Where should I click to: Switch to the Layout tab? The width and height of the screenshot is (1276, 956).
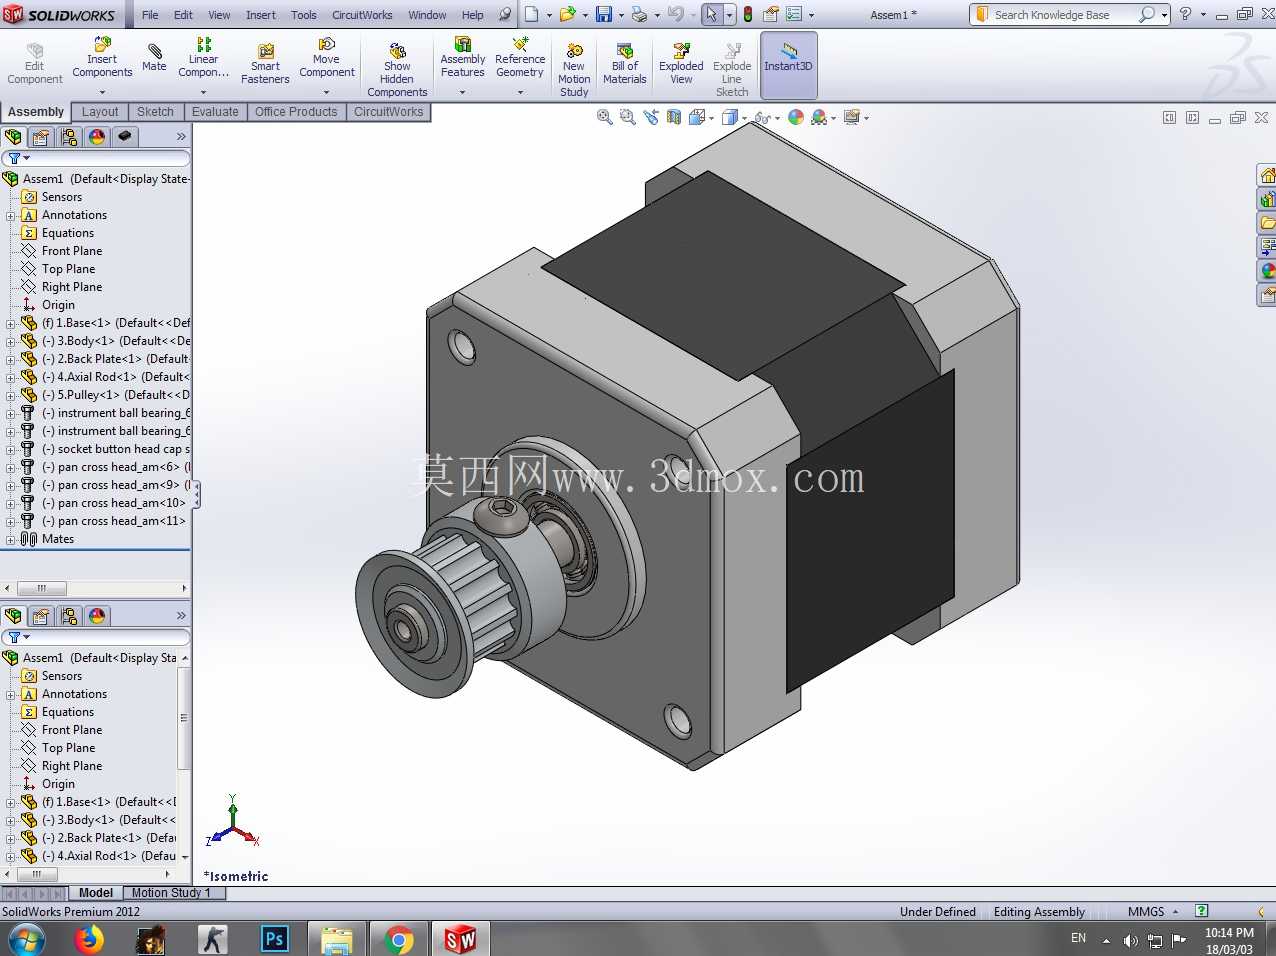[x=100, y=112]
